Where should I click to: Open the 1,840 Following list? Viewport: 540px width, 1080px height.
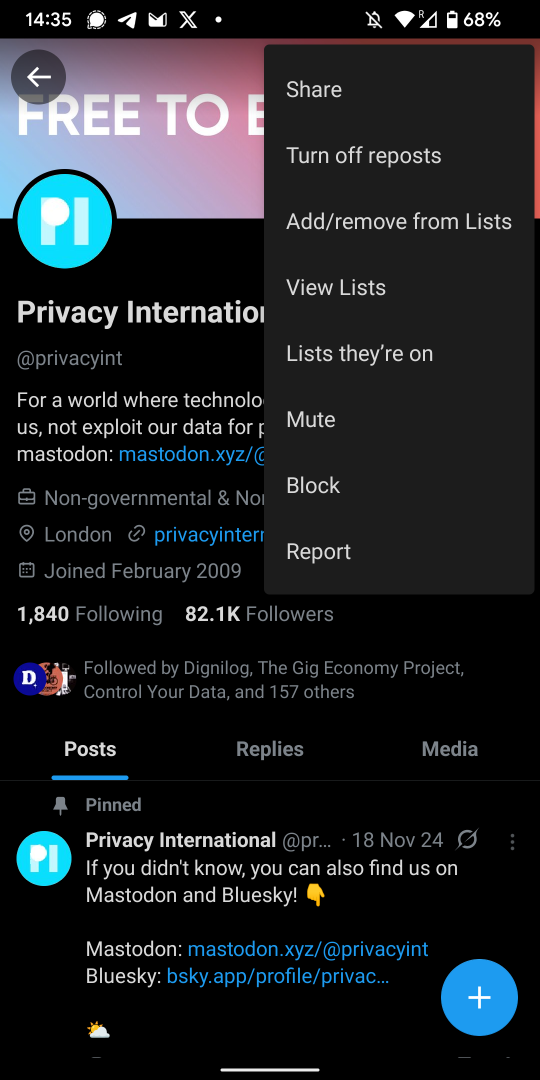90,614
